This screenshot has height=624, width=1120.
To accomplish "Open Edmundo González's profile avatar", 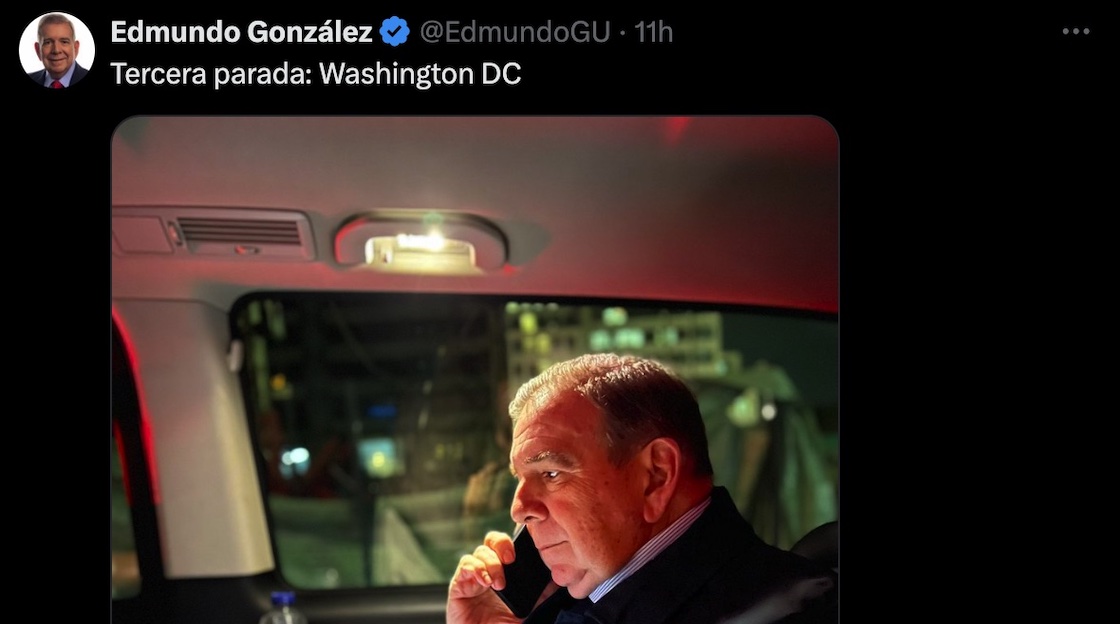I will tap(56, 50).
